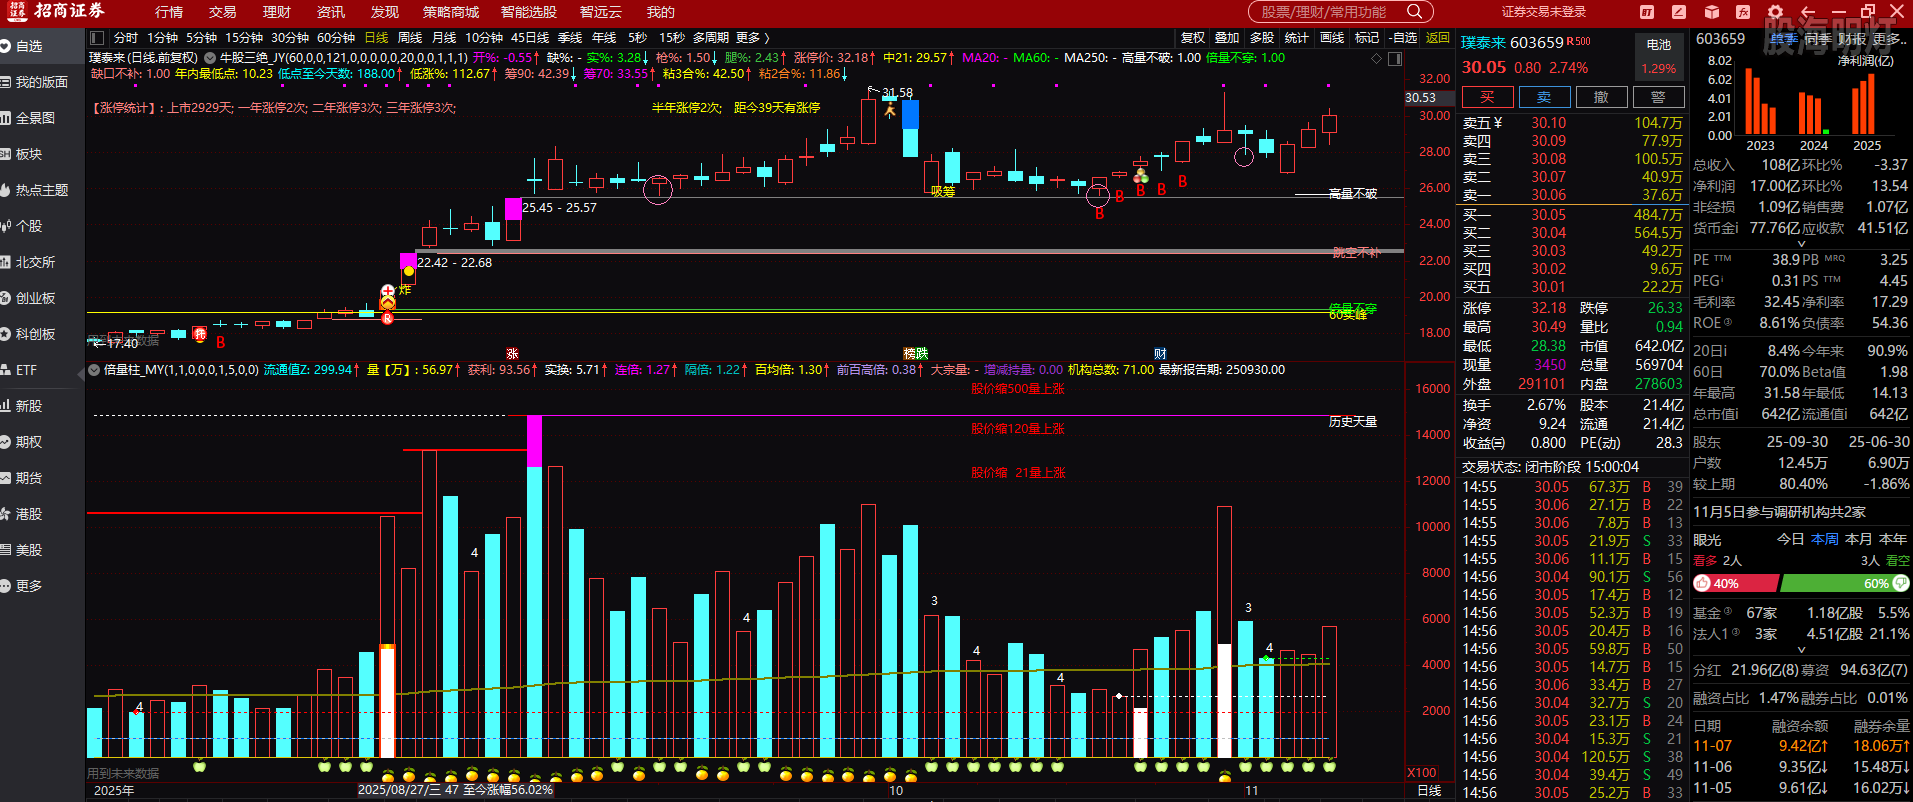The width and height of the screenshot is (1913, 802).
Task: Open the settings gear icon
Action: (x=1775, y=12)
